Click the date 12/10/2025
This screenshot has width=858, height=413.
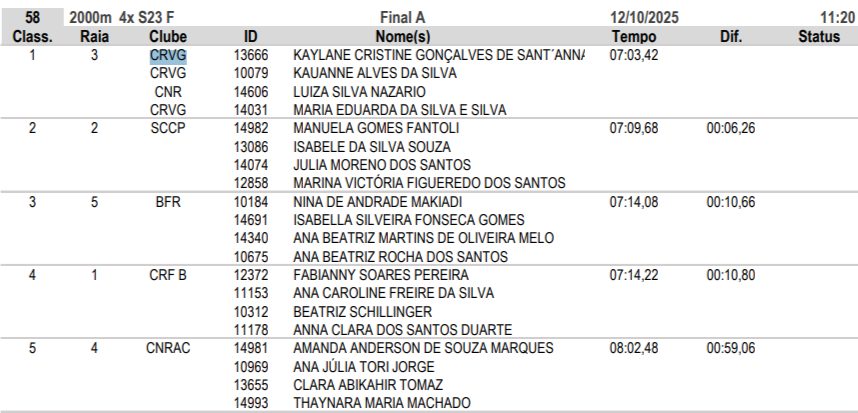(648, 18)
